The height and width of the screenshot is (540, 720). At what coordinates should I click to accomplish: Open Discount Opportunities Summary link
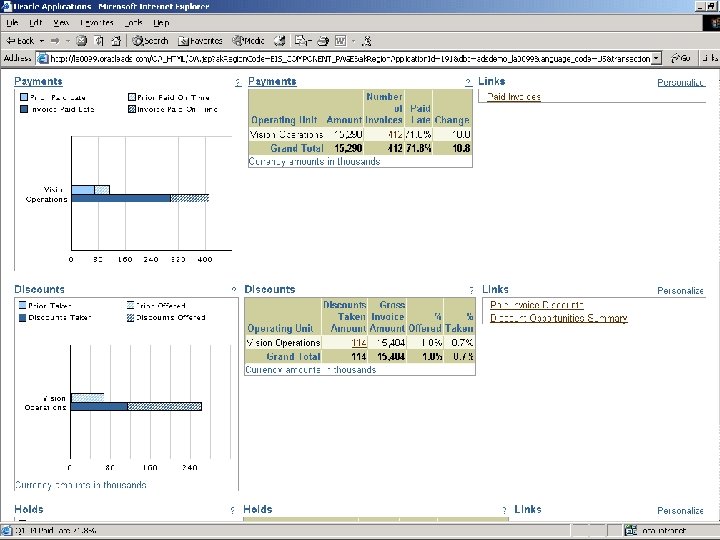tap(559, 318)
